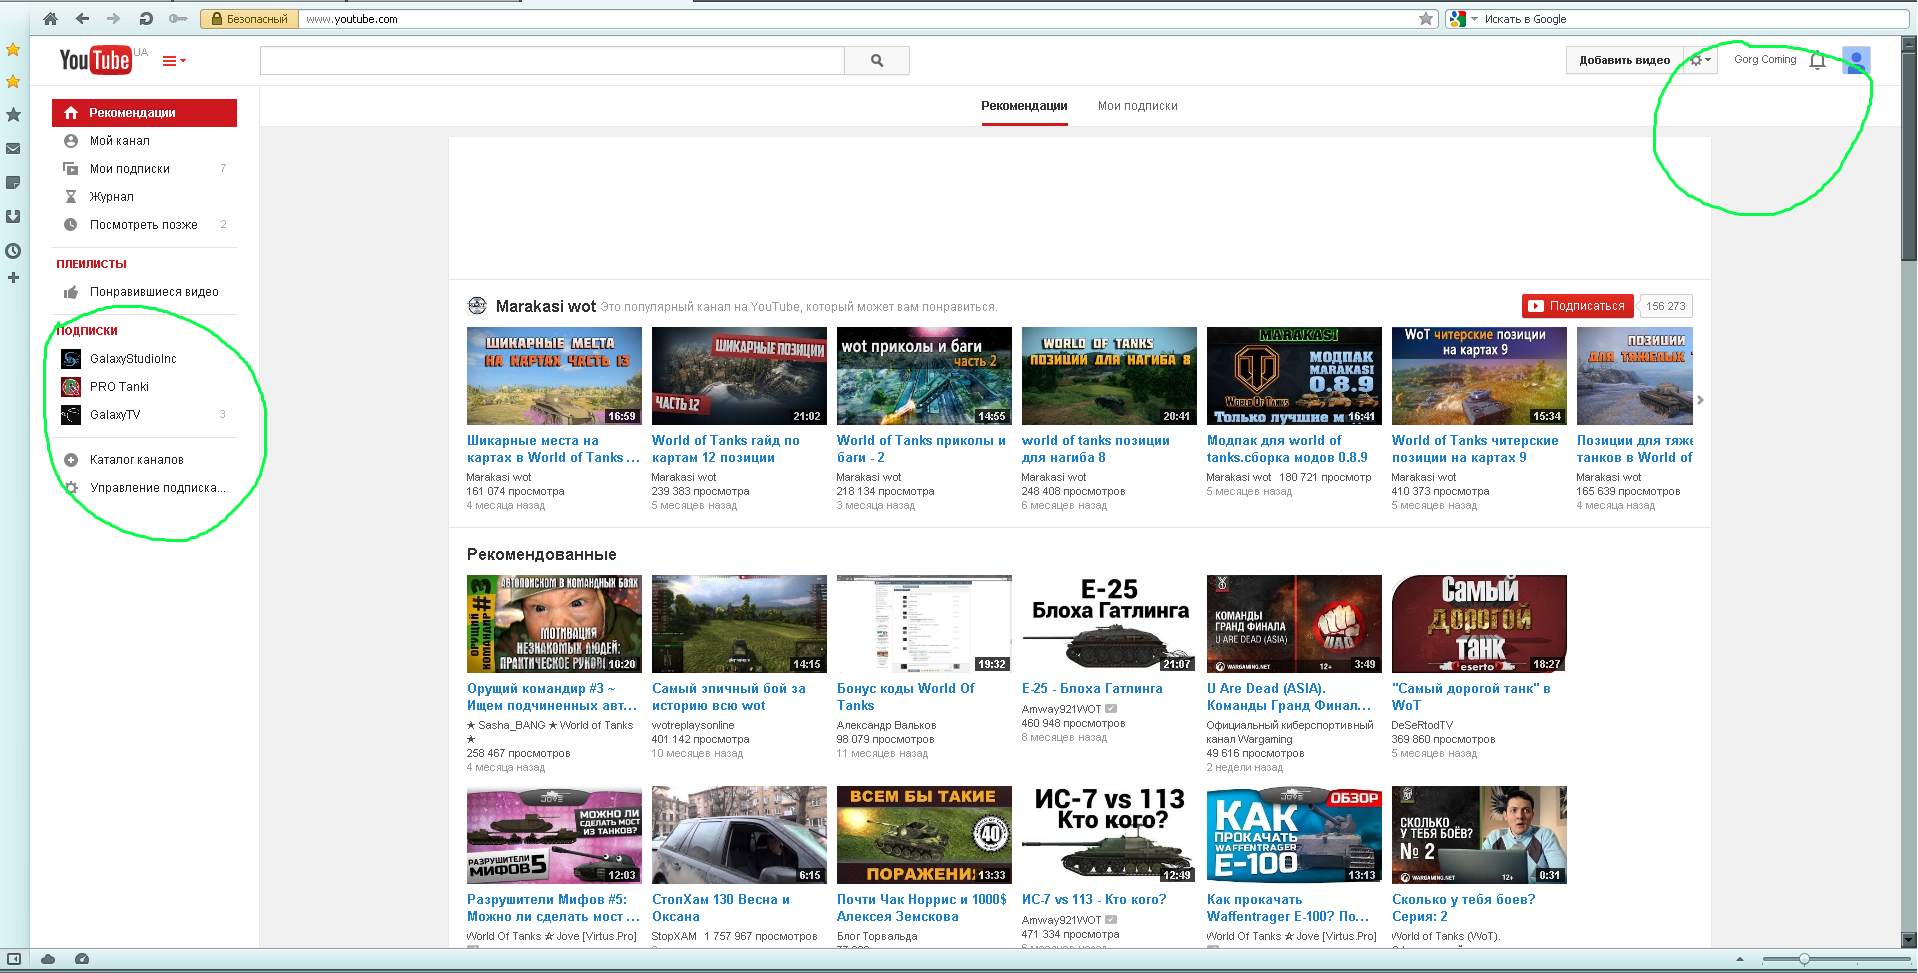Open wotreplaysonline channel name link
The width and height of the screenshot is (1918, 973).
(x=693, y=725)
